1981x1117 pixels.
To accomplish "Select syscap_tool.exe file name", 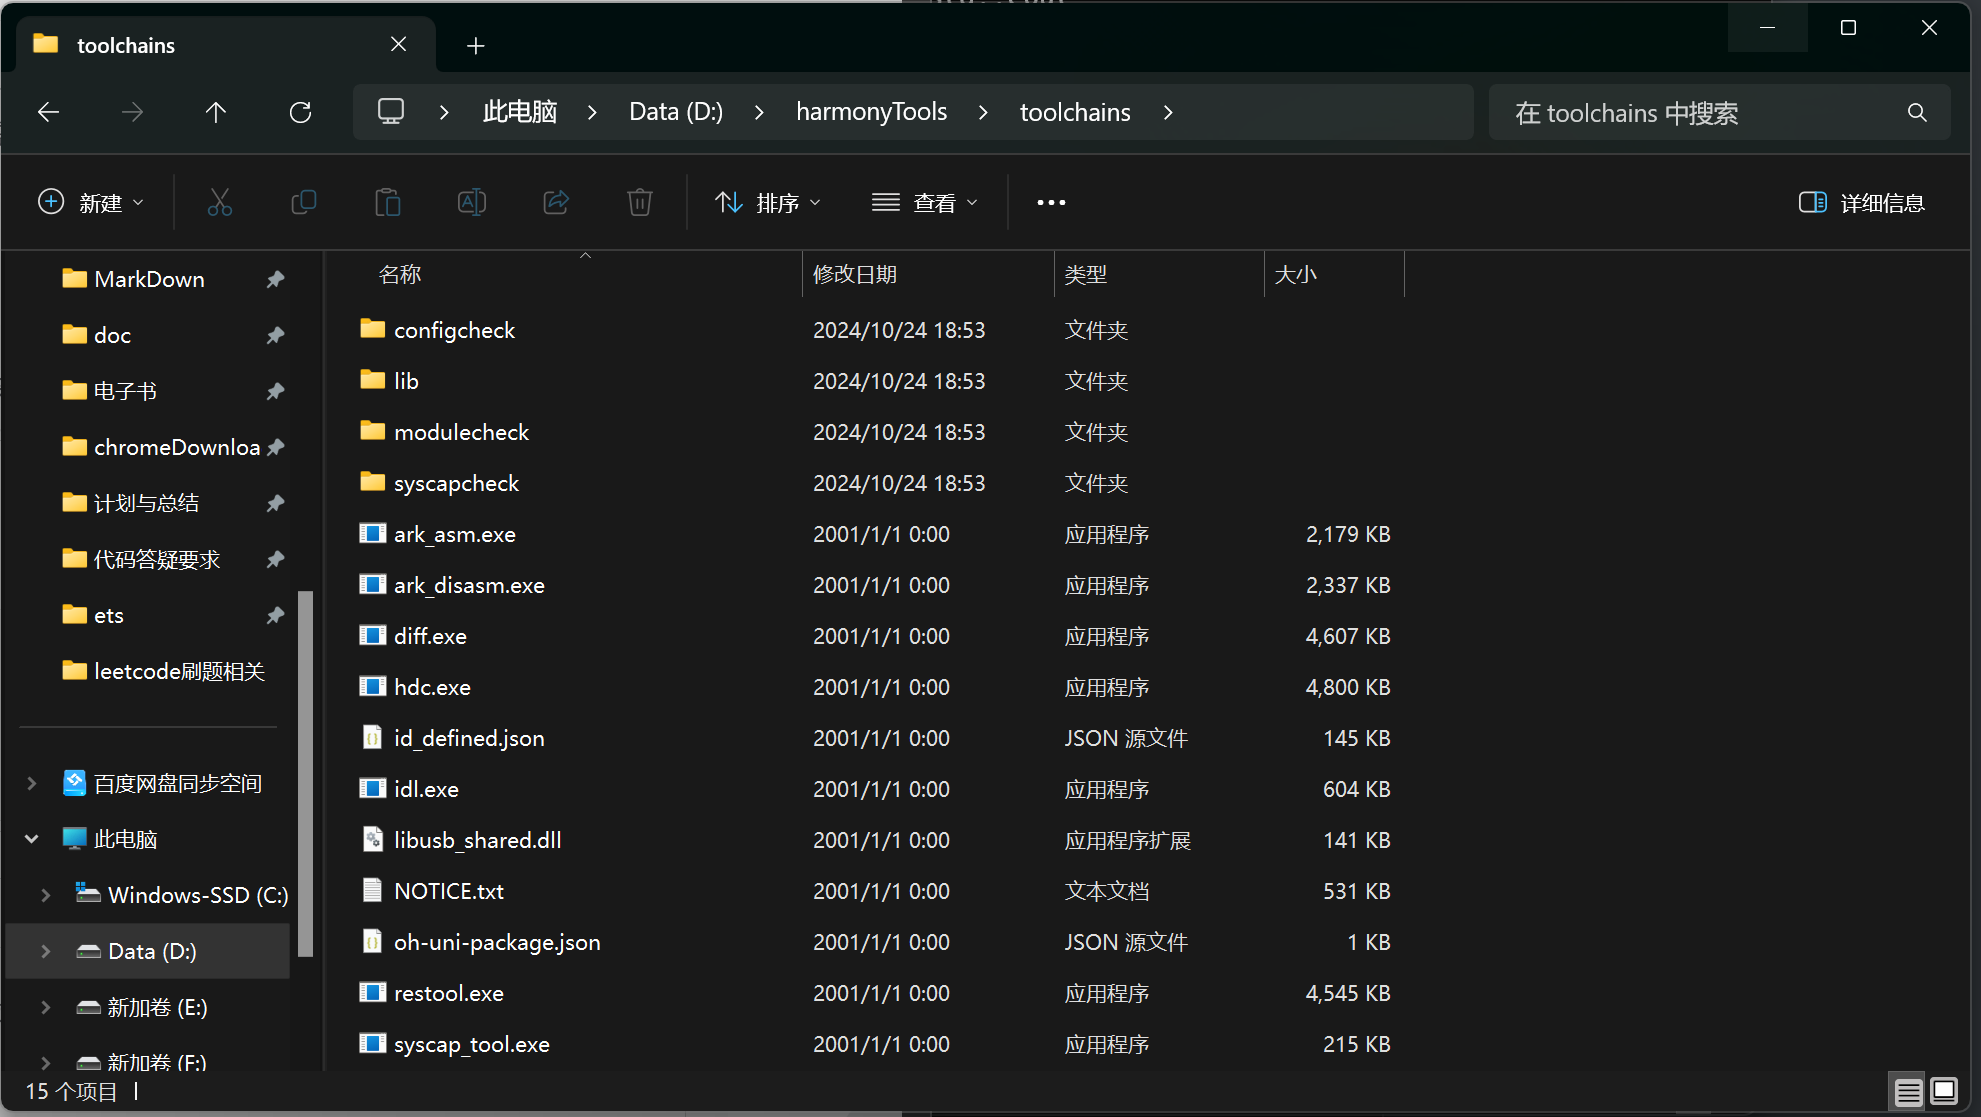I will tap(472, 1044).
